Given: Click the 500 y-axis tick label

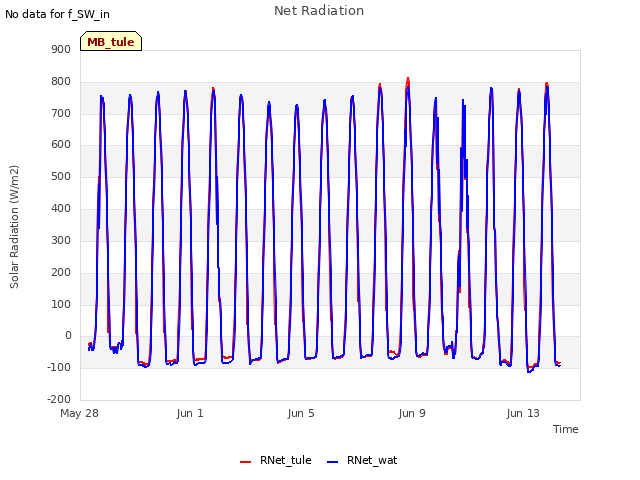Looking at the screenshot, I should point(61,176).
